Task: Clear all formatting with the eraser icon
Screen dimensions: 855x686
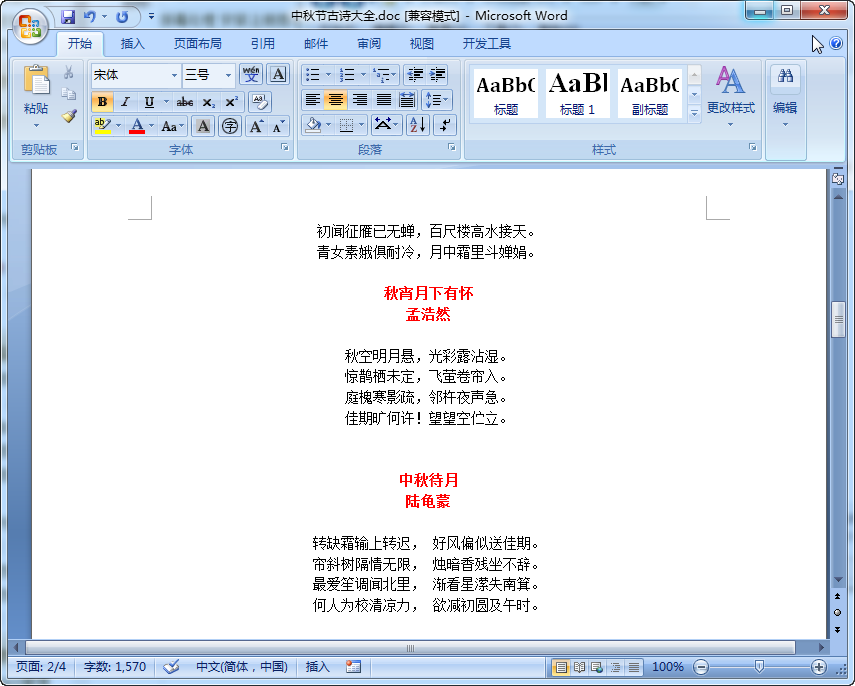Action: pyautogui.click(x=261, y=101)
